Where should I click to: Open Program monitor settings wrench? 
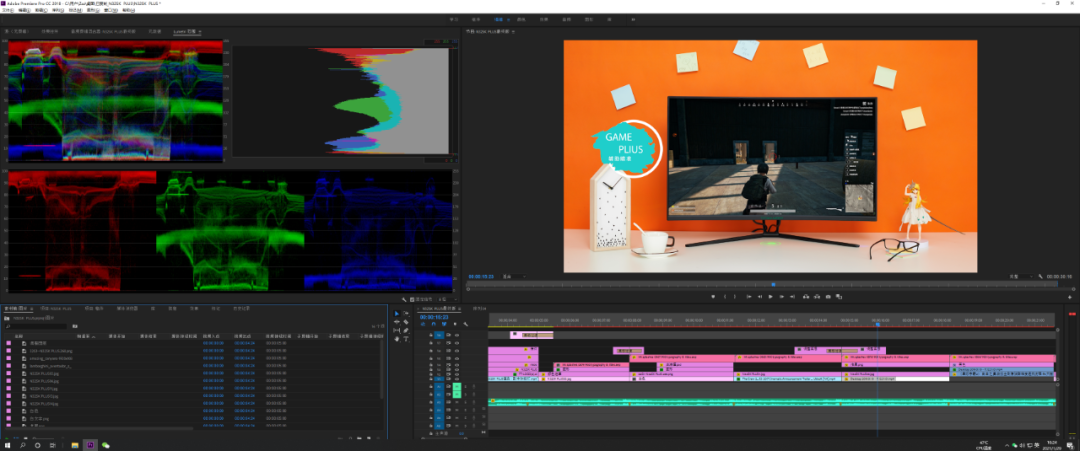click(1040, 276)
